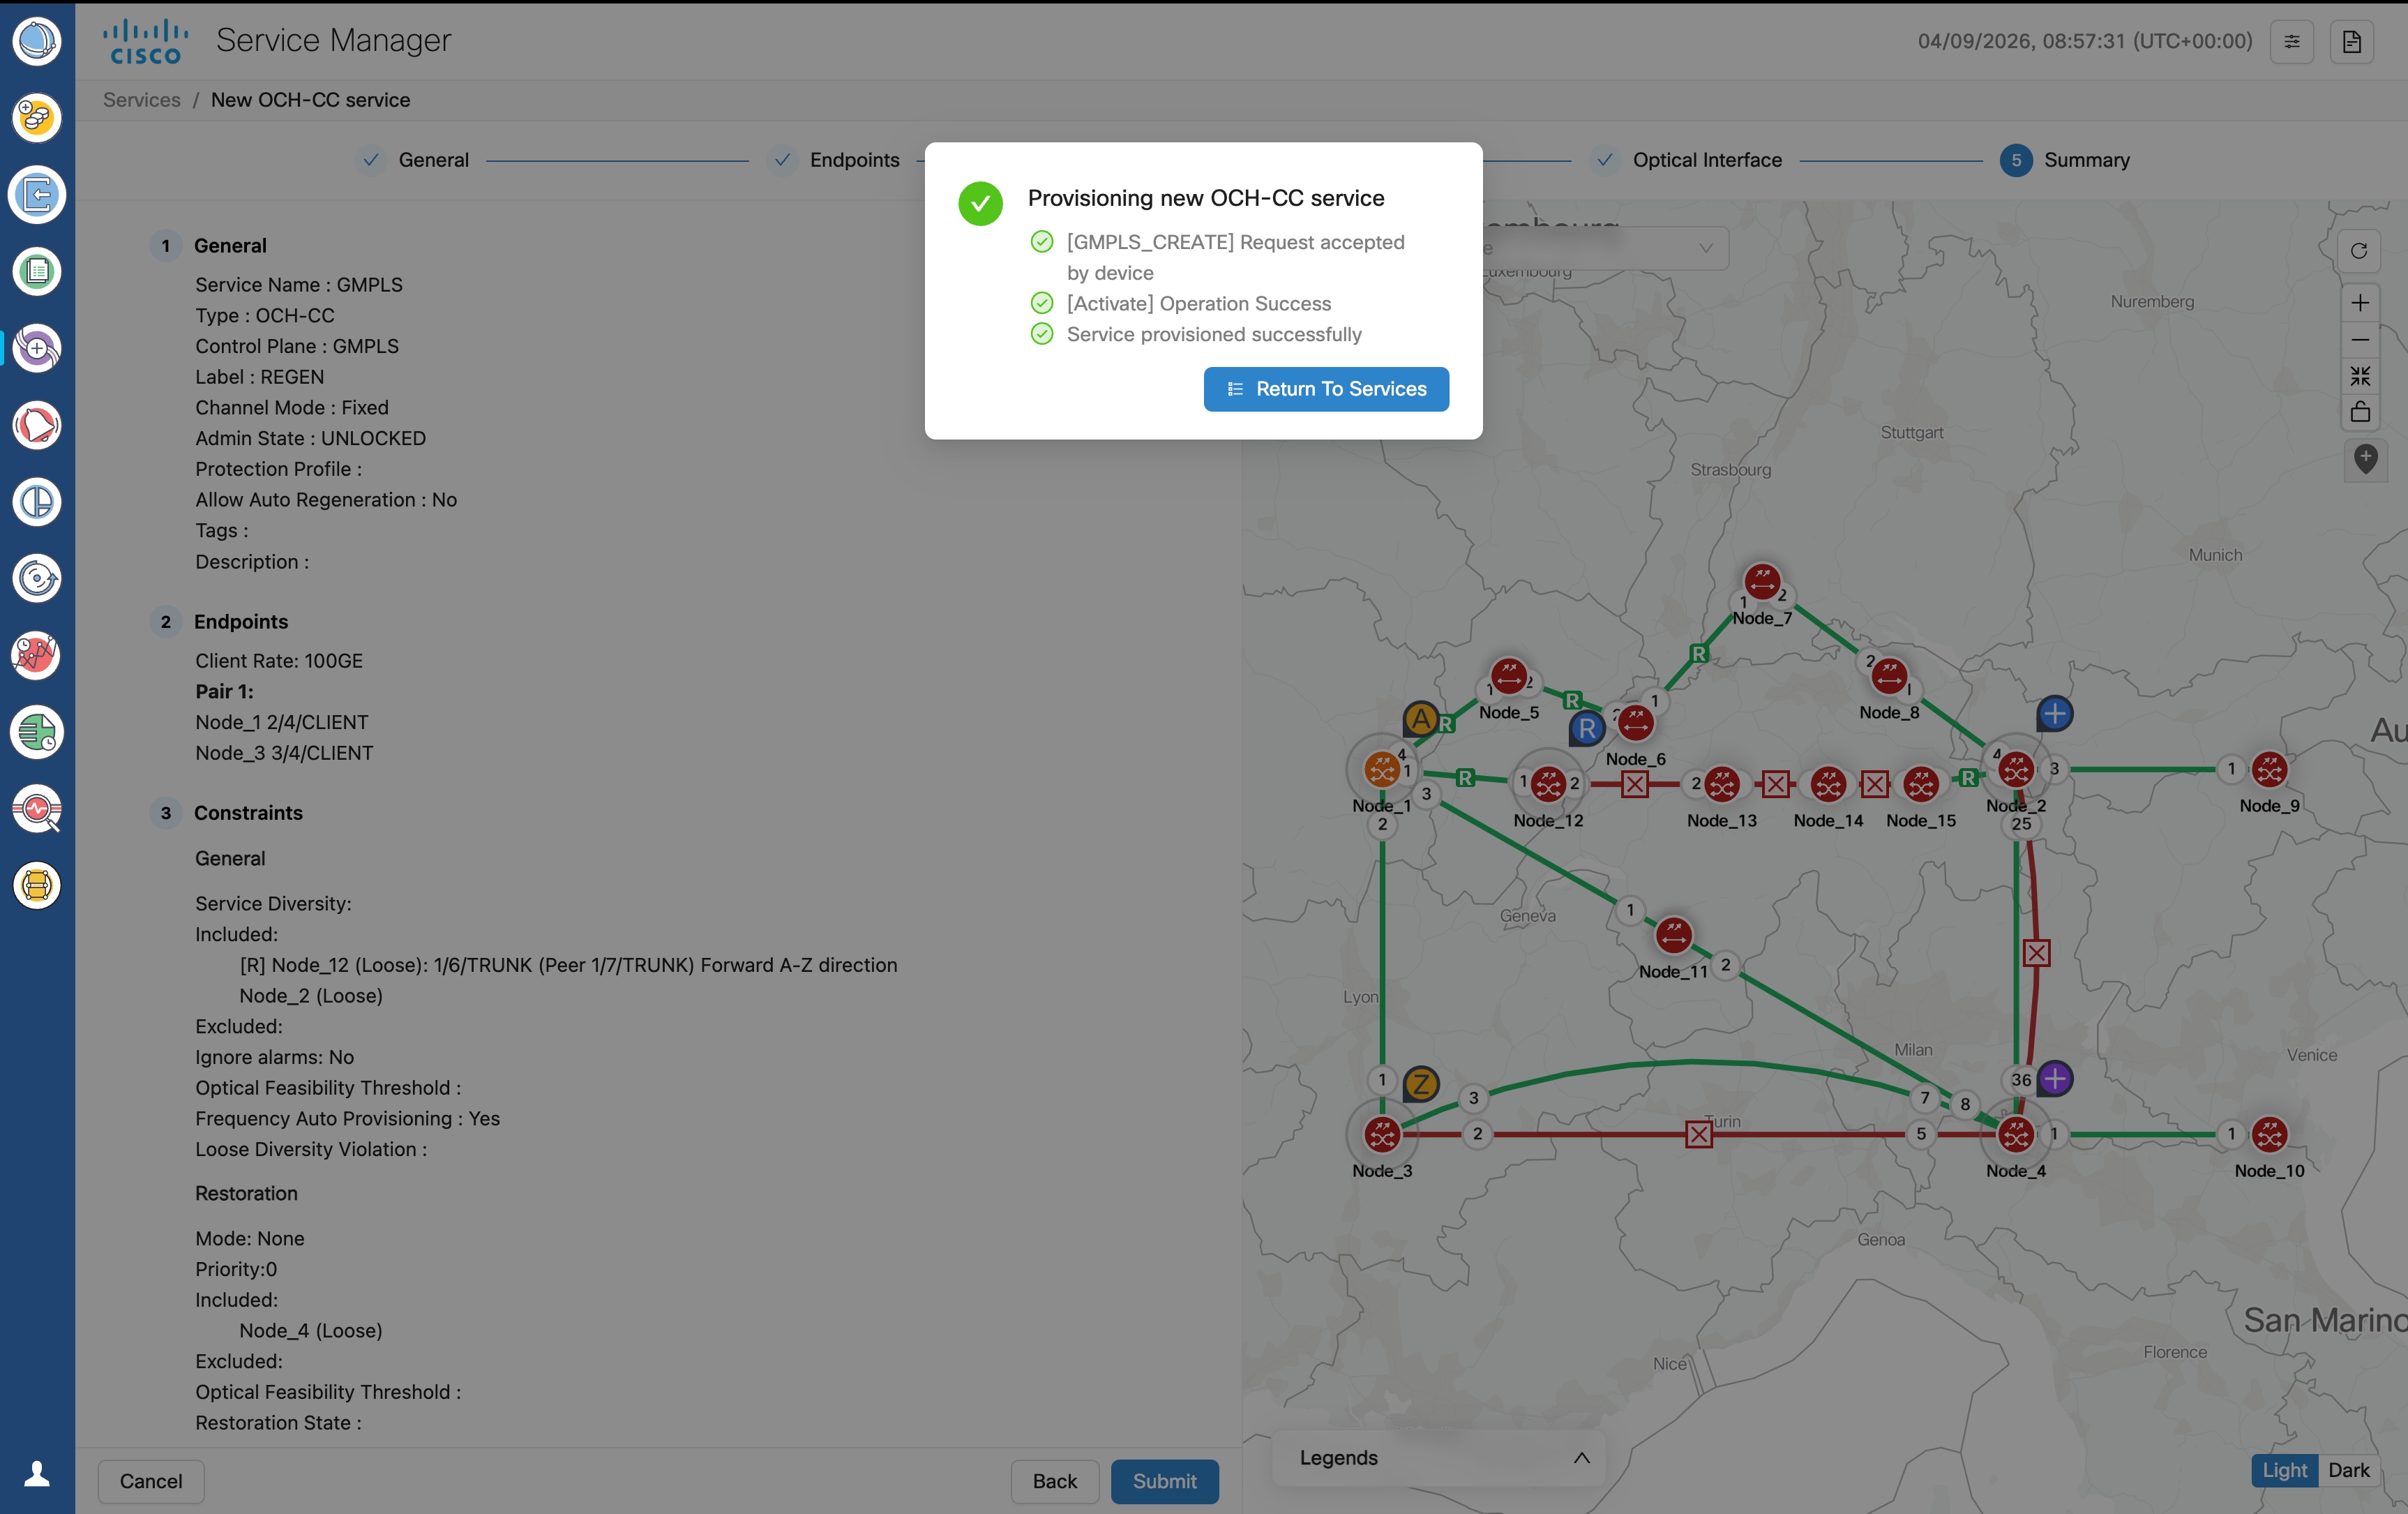The width and height of the screenshot is (2408, 1514).
Task: Click the Services breadcrumb link
Action: click(141, 100)
